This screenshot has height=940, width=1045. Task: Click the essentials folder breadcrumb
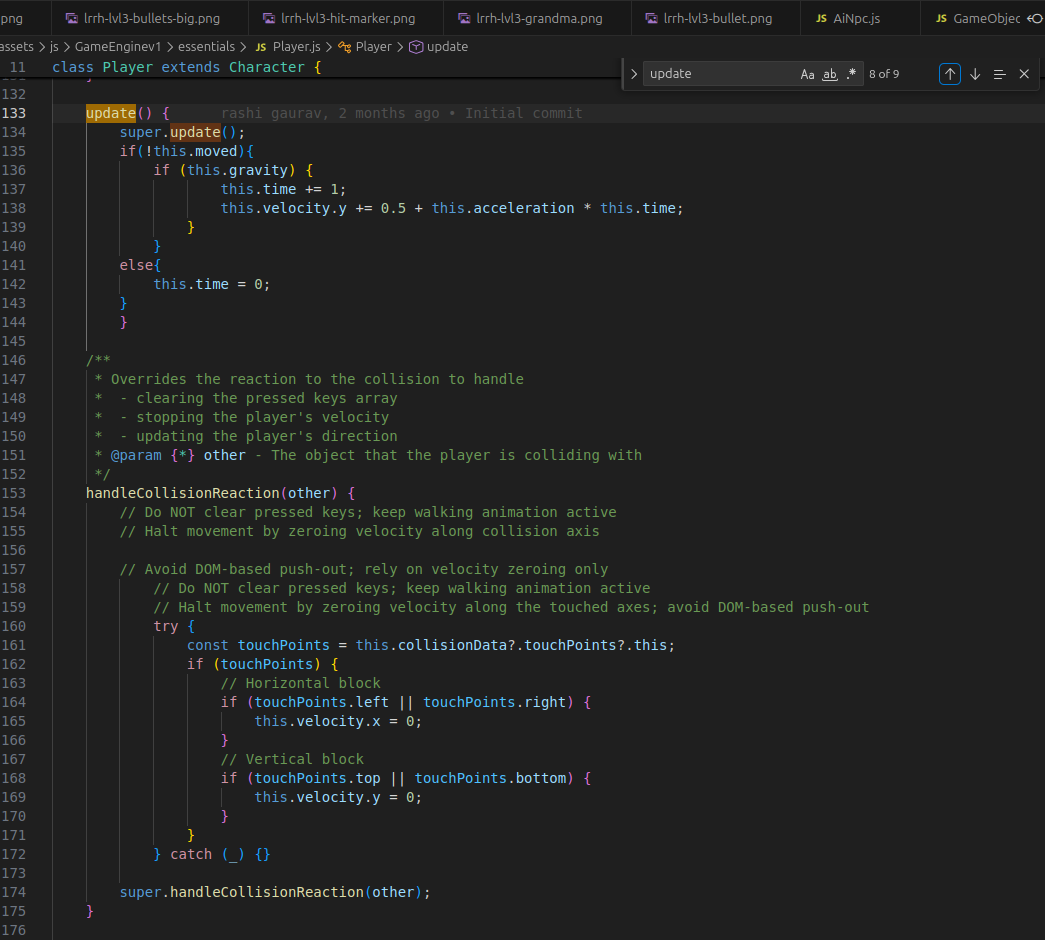coord(206,47)
